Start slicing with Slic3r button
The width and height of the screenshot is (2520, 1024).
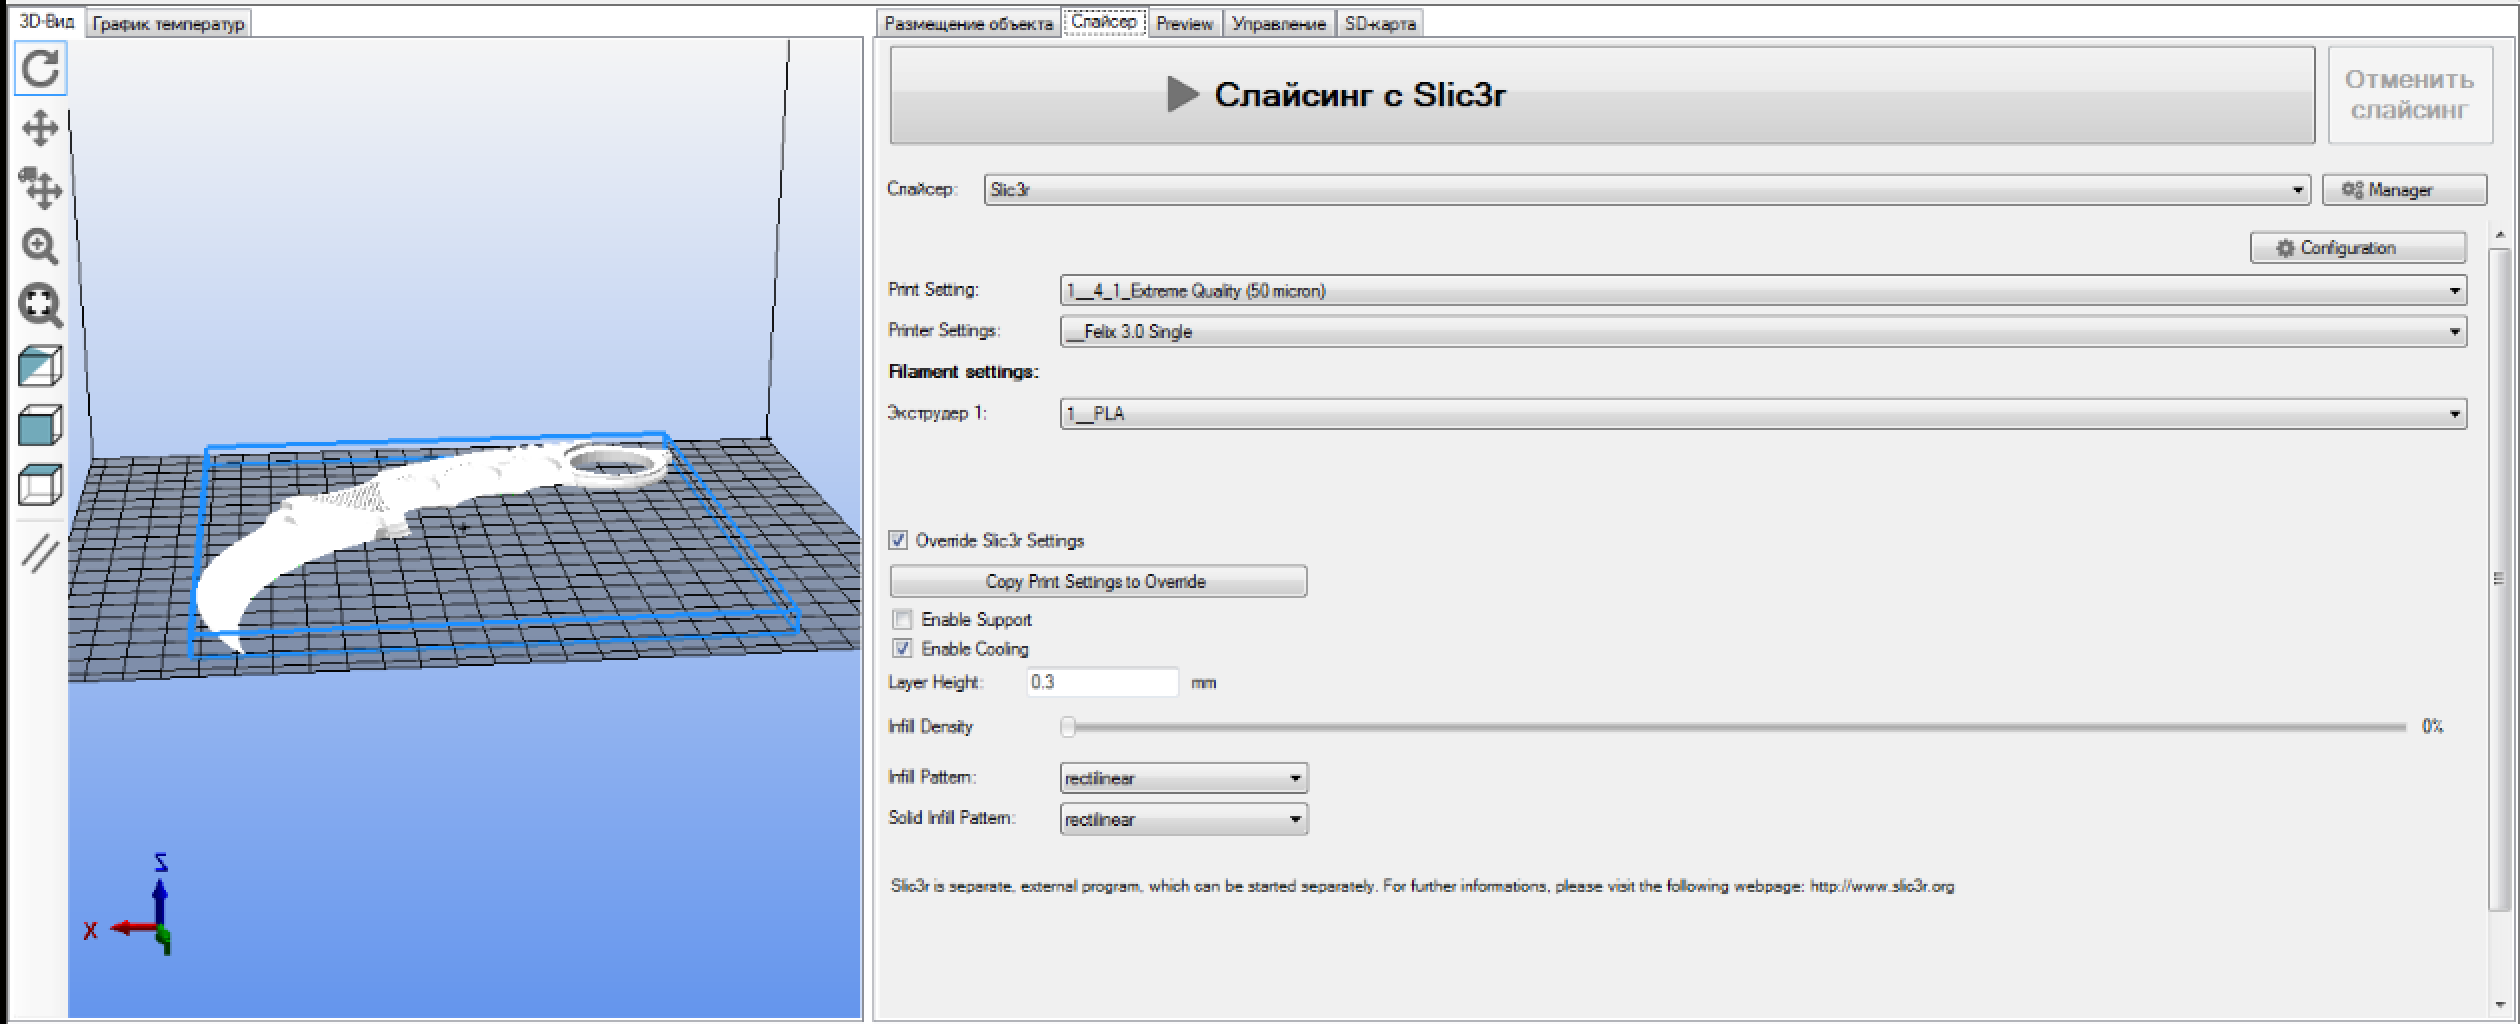tap(1601, 96)
